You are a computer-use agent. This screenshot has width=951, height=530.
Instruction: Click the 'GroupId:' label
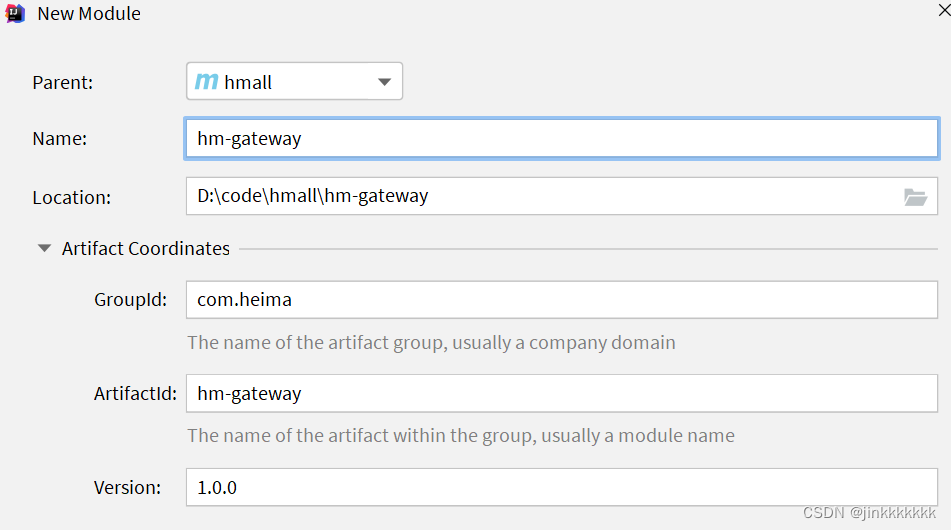coord(130,300)
